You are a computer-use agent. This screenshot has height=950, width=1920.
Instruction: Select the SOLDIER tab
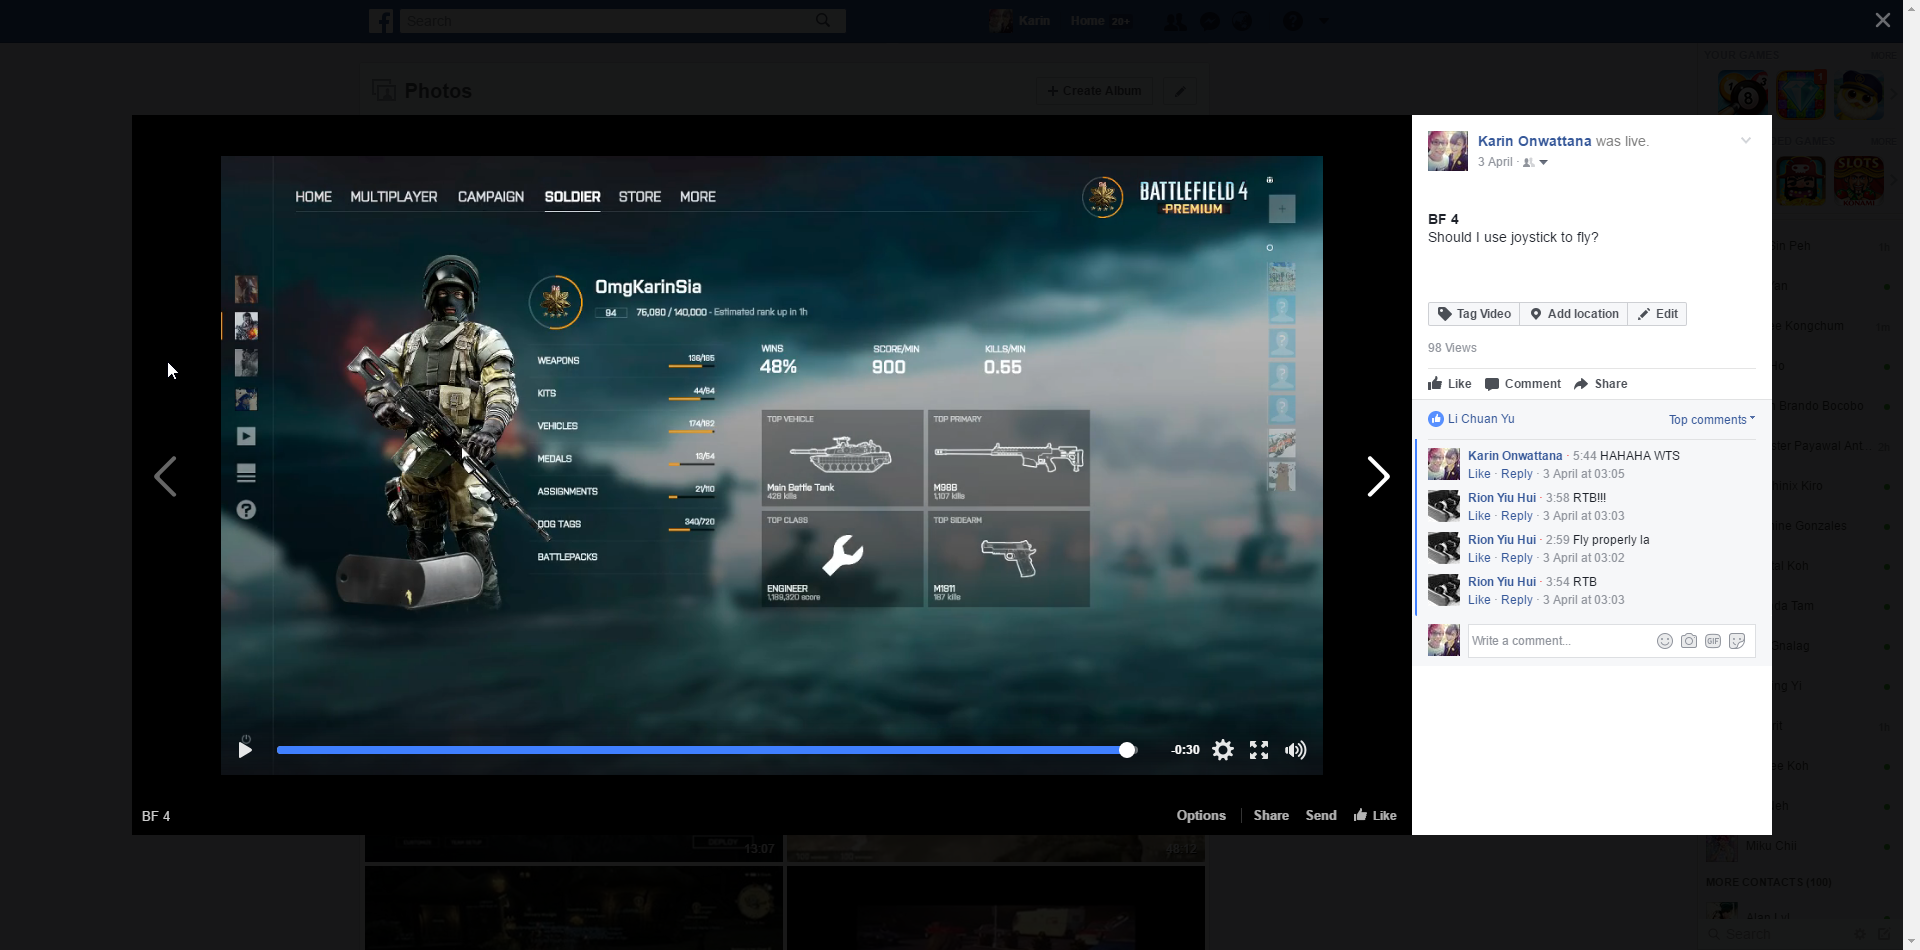(x=572, y=197)
